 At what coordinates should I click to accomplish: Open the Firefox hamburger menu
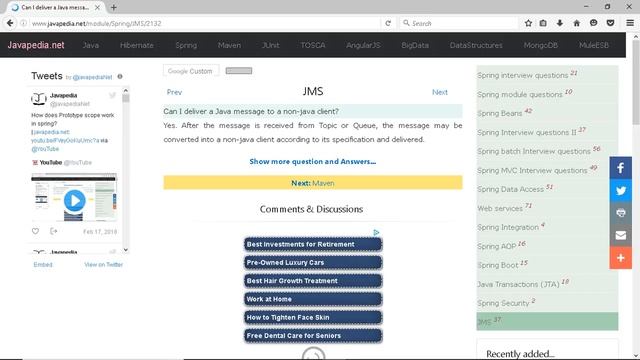pos(630,23)
